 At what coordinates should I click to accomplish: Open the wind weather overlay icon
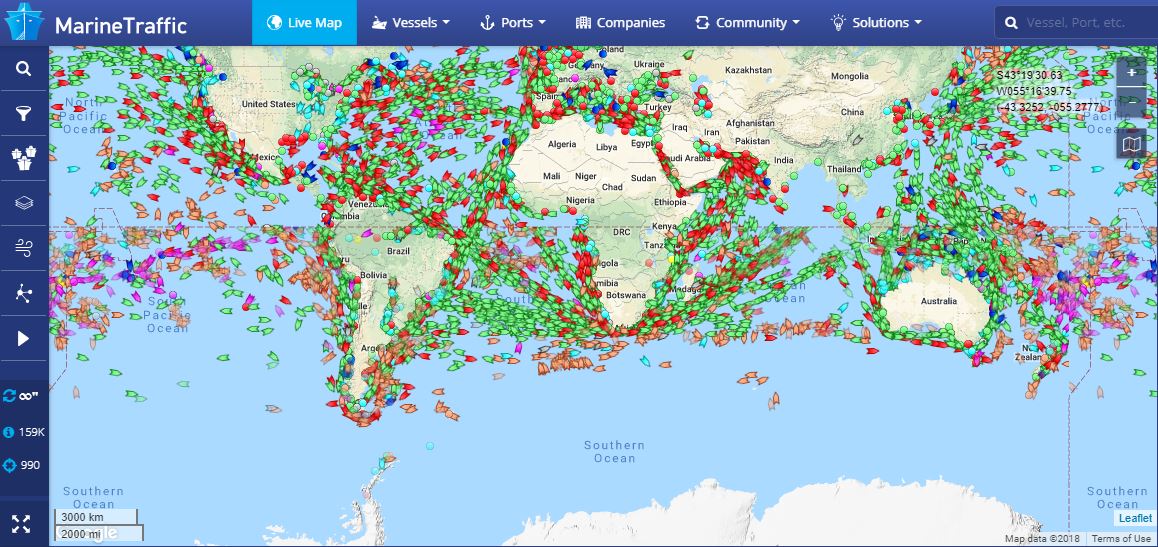[x=23, y=248]
